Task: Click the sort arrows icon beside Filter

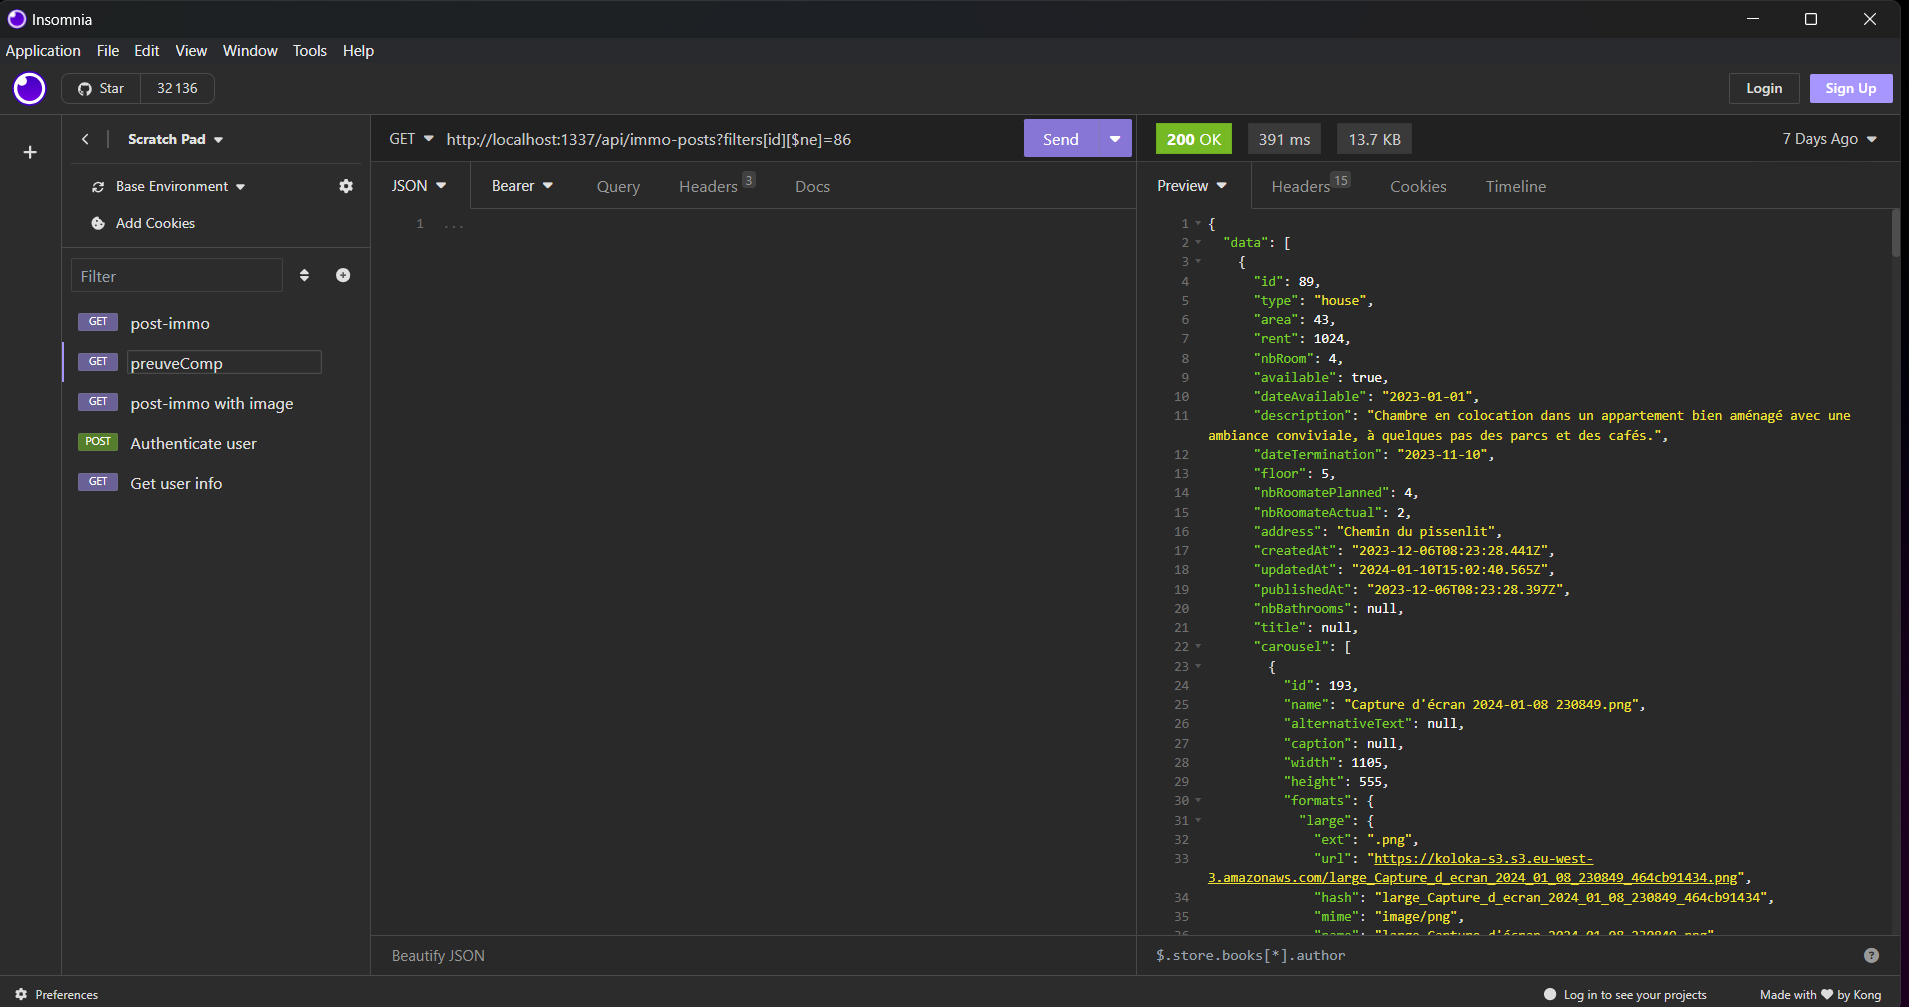Action: point(304,275)
